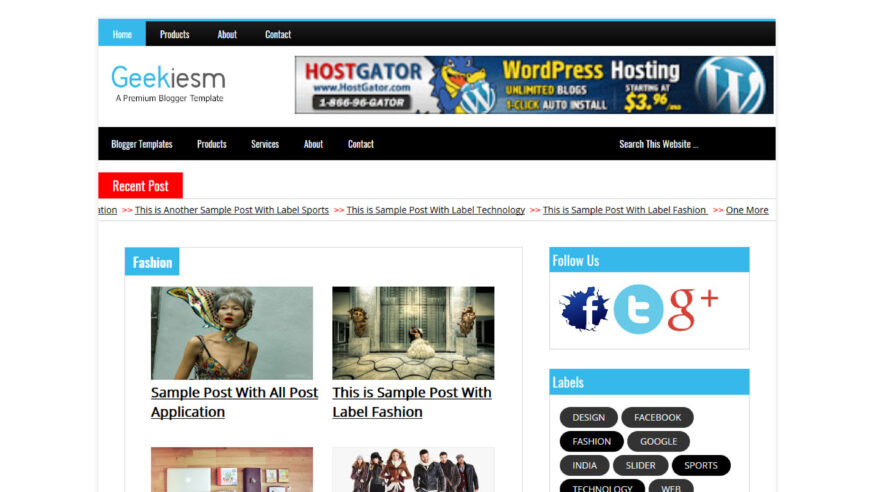Click the red Recent Post heading
Screen dimensions: 874x492
pos(140,186)
